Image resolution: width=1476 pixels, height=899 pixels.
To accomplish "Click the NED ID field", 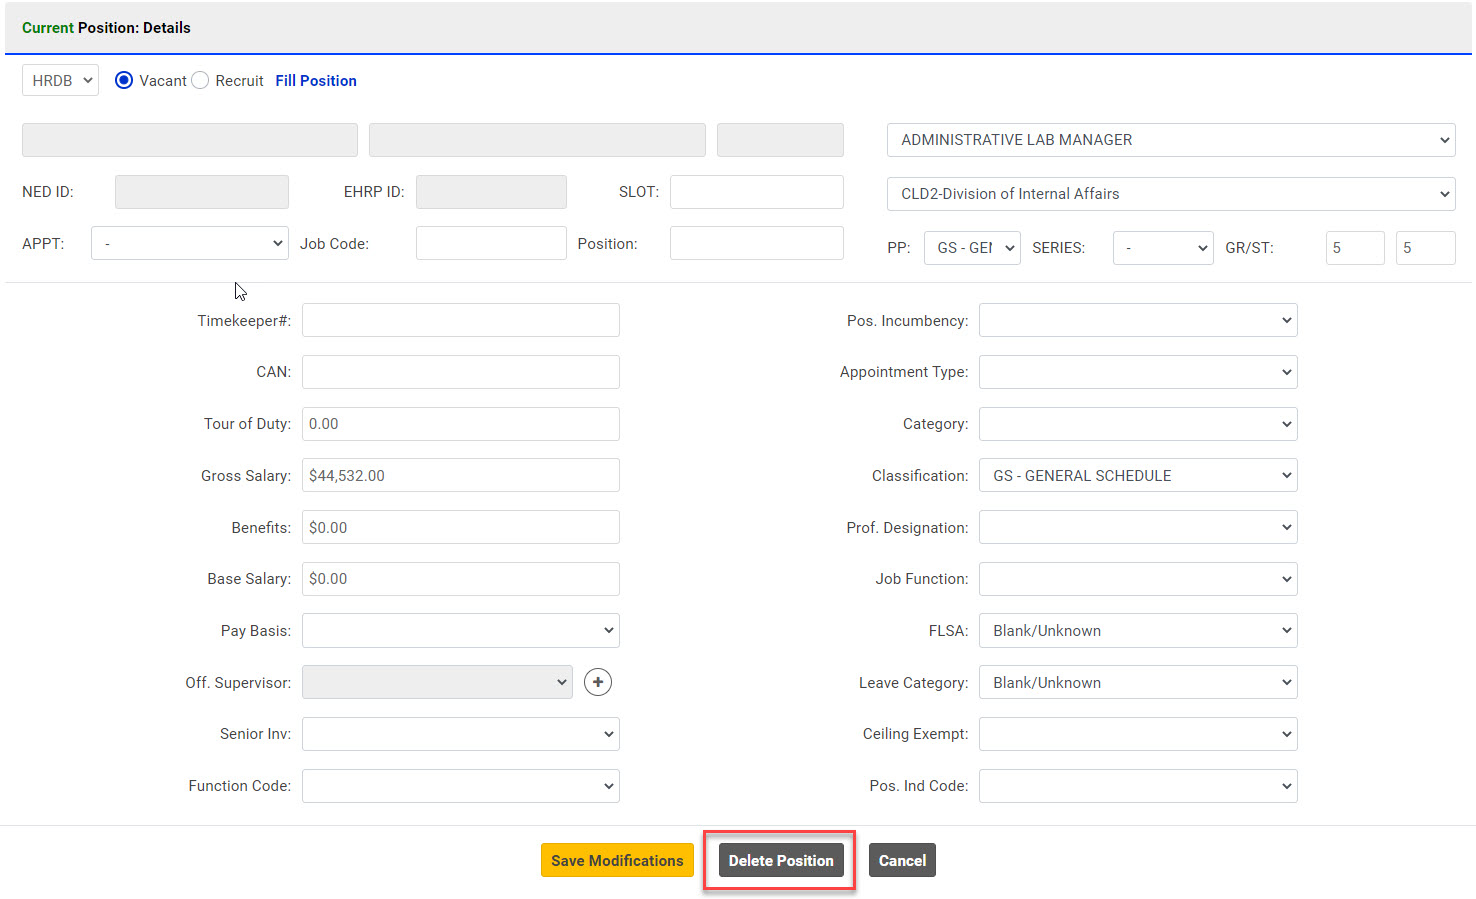I will (x=202, y=192).
